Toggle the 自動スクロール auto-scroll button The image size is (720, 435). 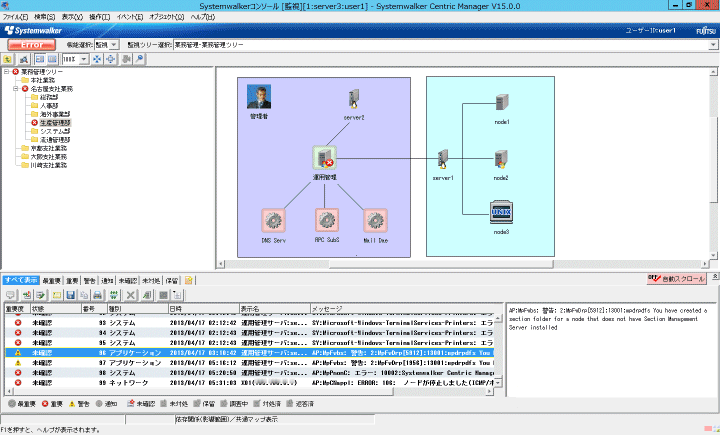pyautogui.click(x=676, y=279)
